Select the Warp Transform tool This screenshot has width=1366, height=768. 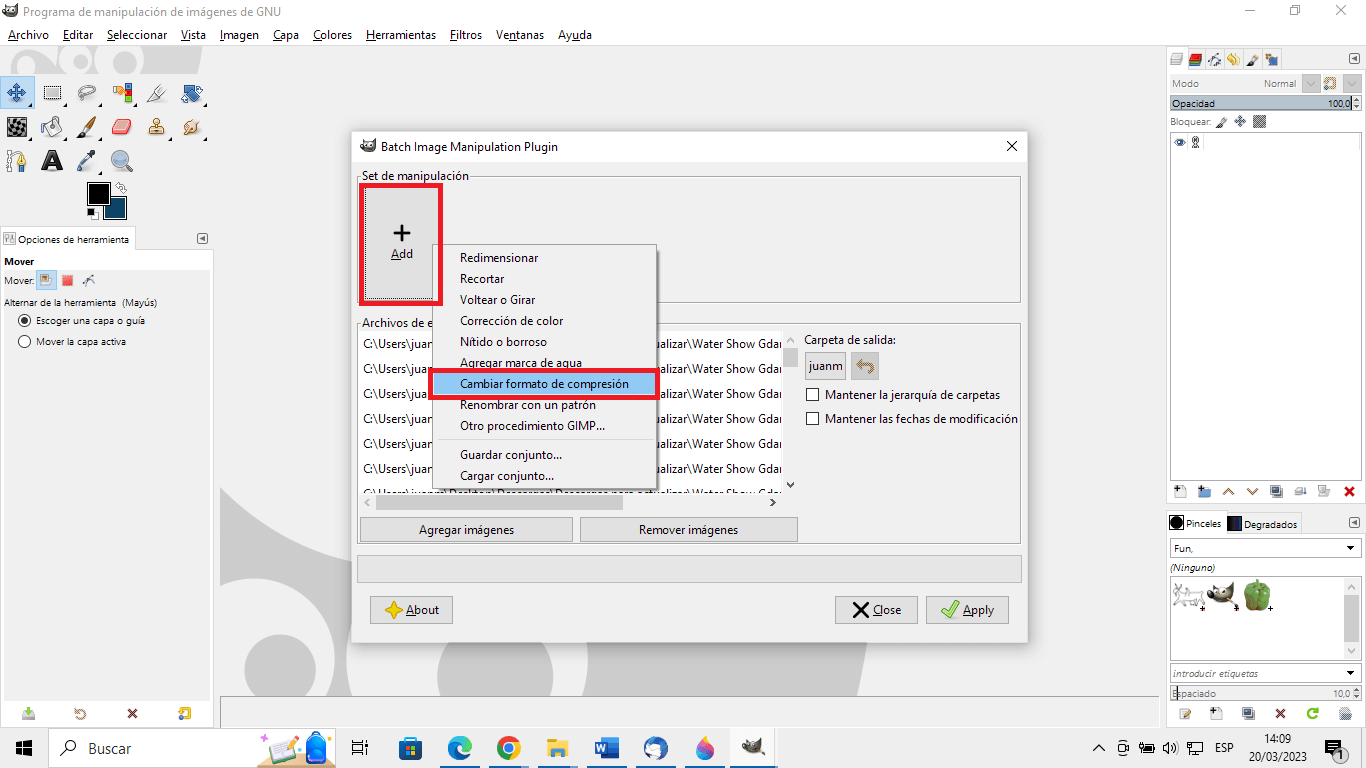pos(17,127)
